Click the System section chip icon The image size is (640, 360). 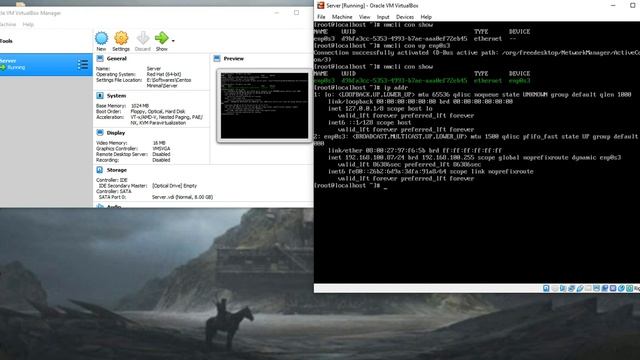(100, 96)
